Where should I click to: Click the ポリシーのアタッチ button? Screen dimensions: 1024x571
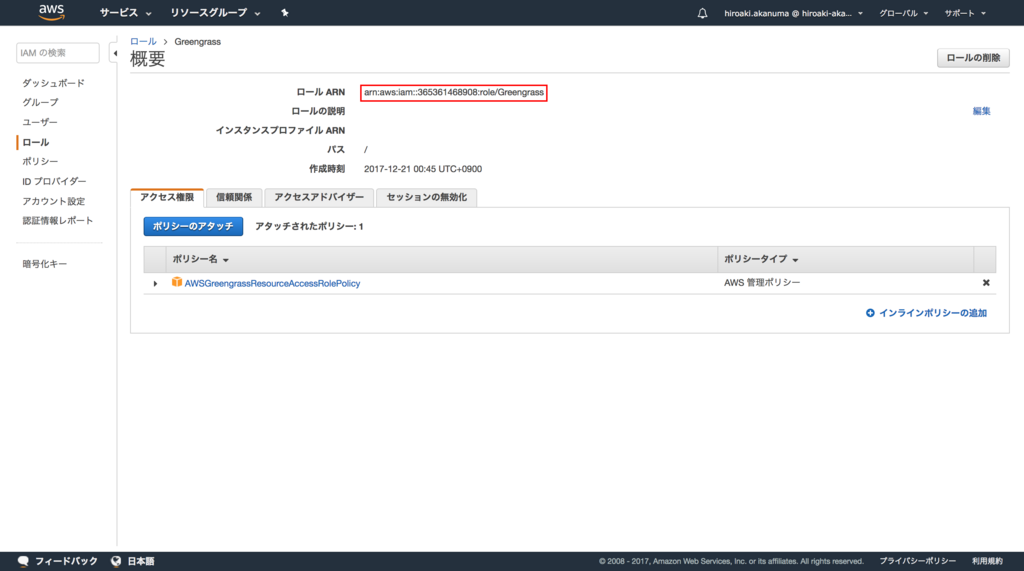click(x=193, y=226)
